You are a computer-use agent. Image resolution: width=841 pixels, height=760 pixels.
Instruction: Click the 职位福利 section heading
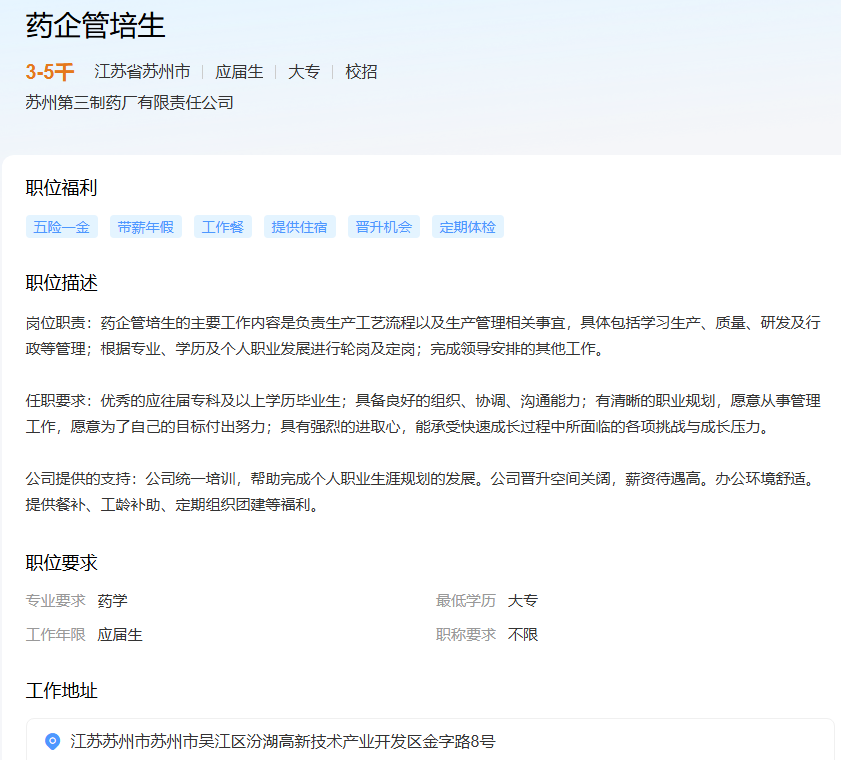click(x=61, y=188)
